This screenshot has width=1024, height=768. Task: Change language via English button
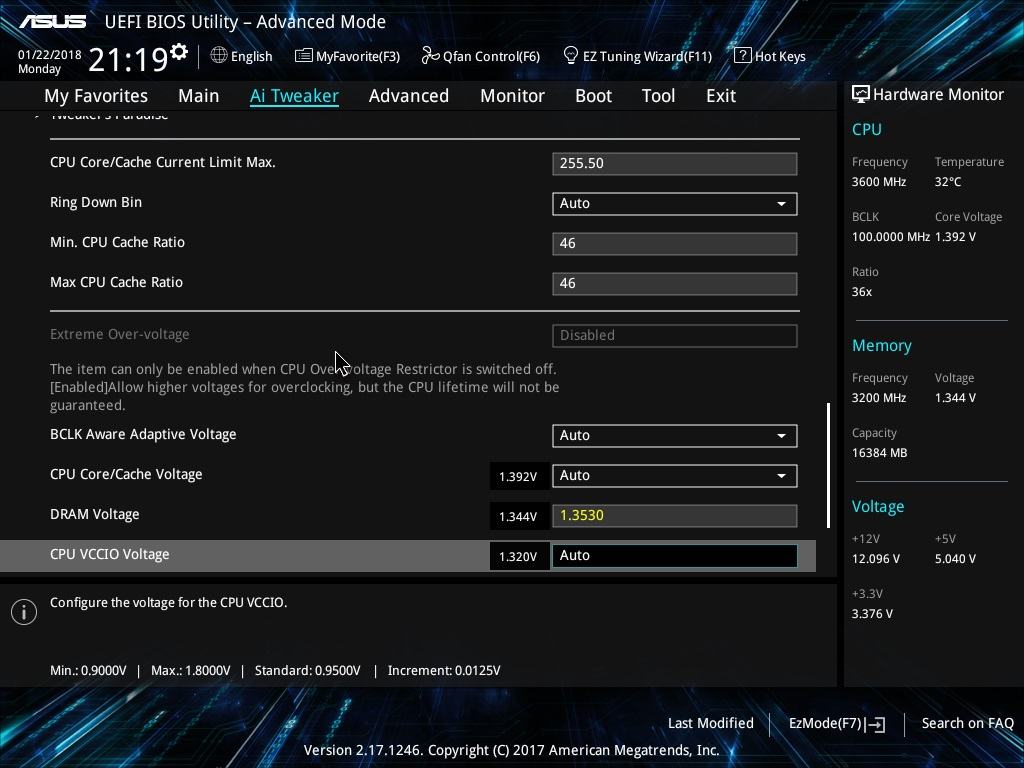251,56
